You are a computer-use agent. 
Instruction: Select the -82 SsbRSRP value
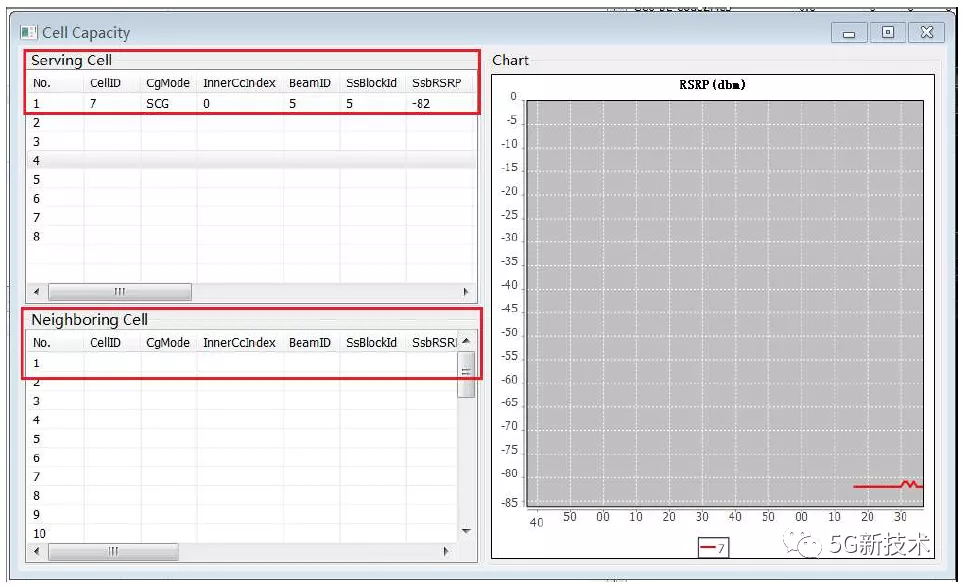click(421, 104)
